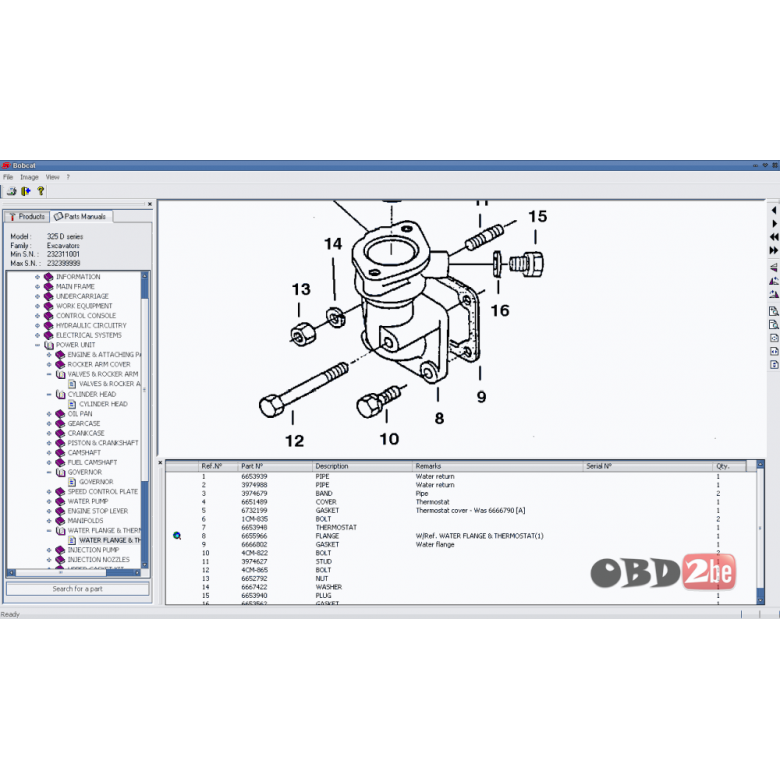Click the fit whole page icon

tap(774, 338)
